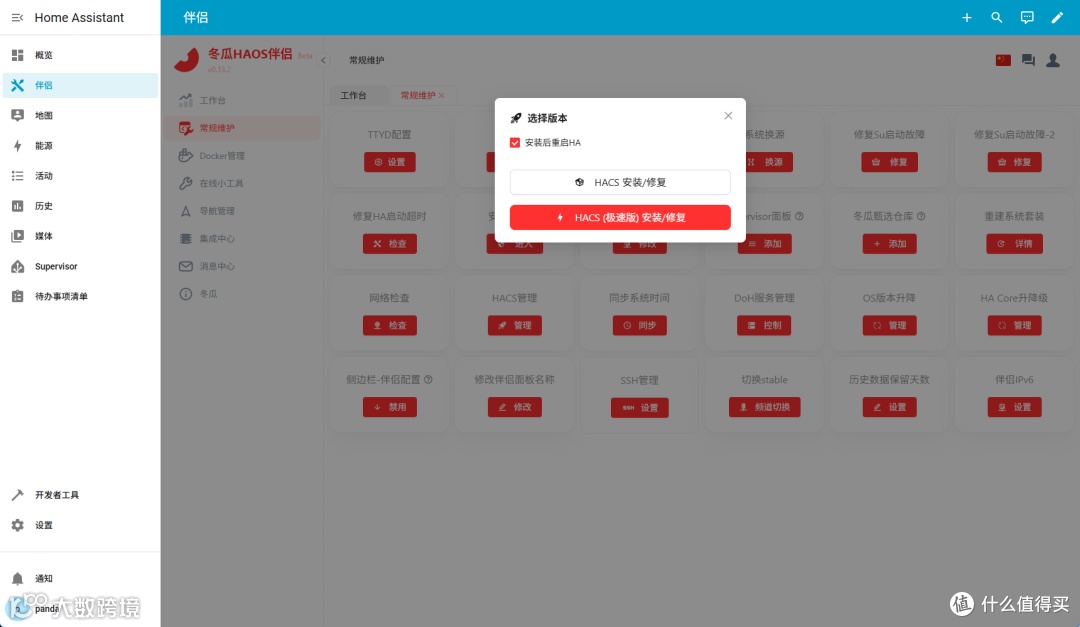1080x627 pixels.
Task: Open the 概览 overview sidebar item
Action: coord(80,55)
